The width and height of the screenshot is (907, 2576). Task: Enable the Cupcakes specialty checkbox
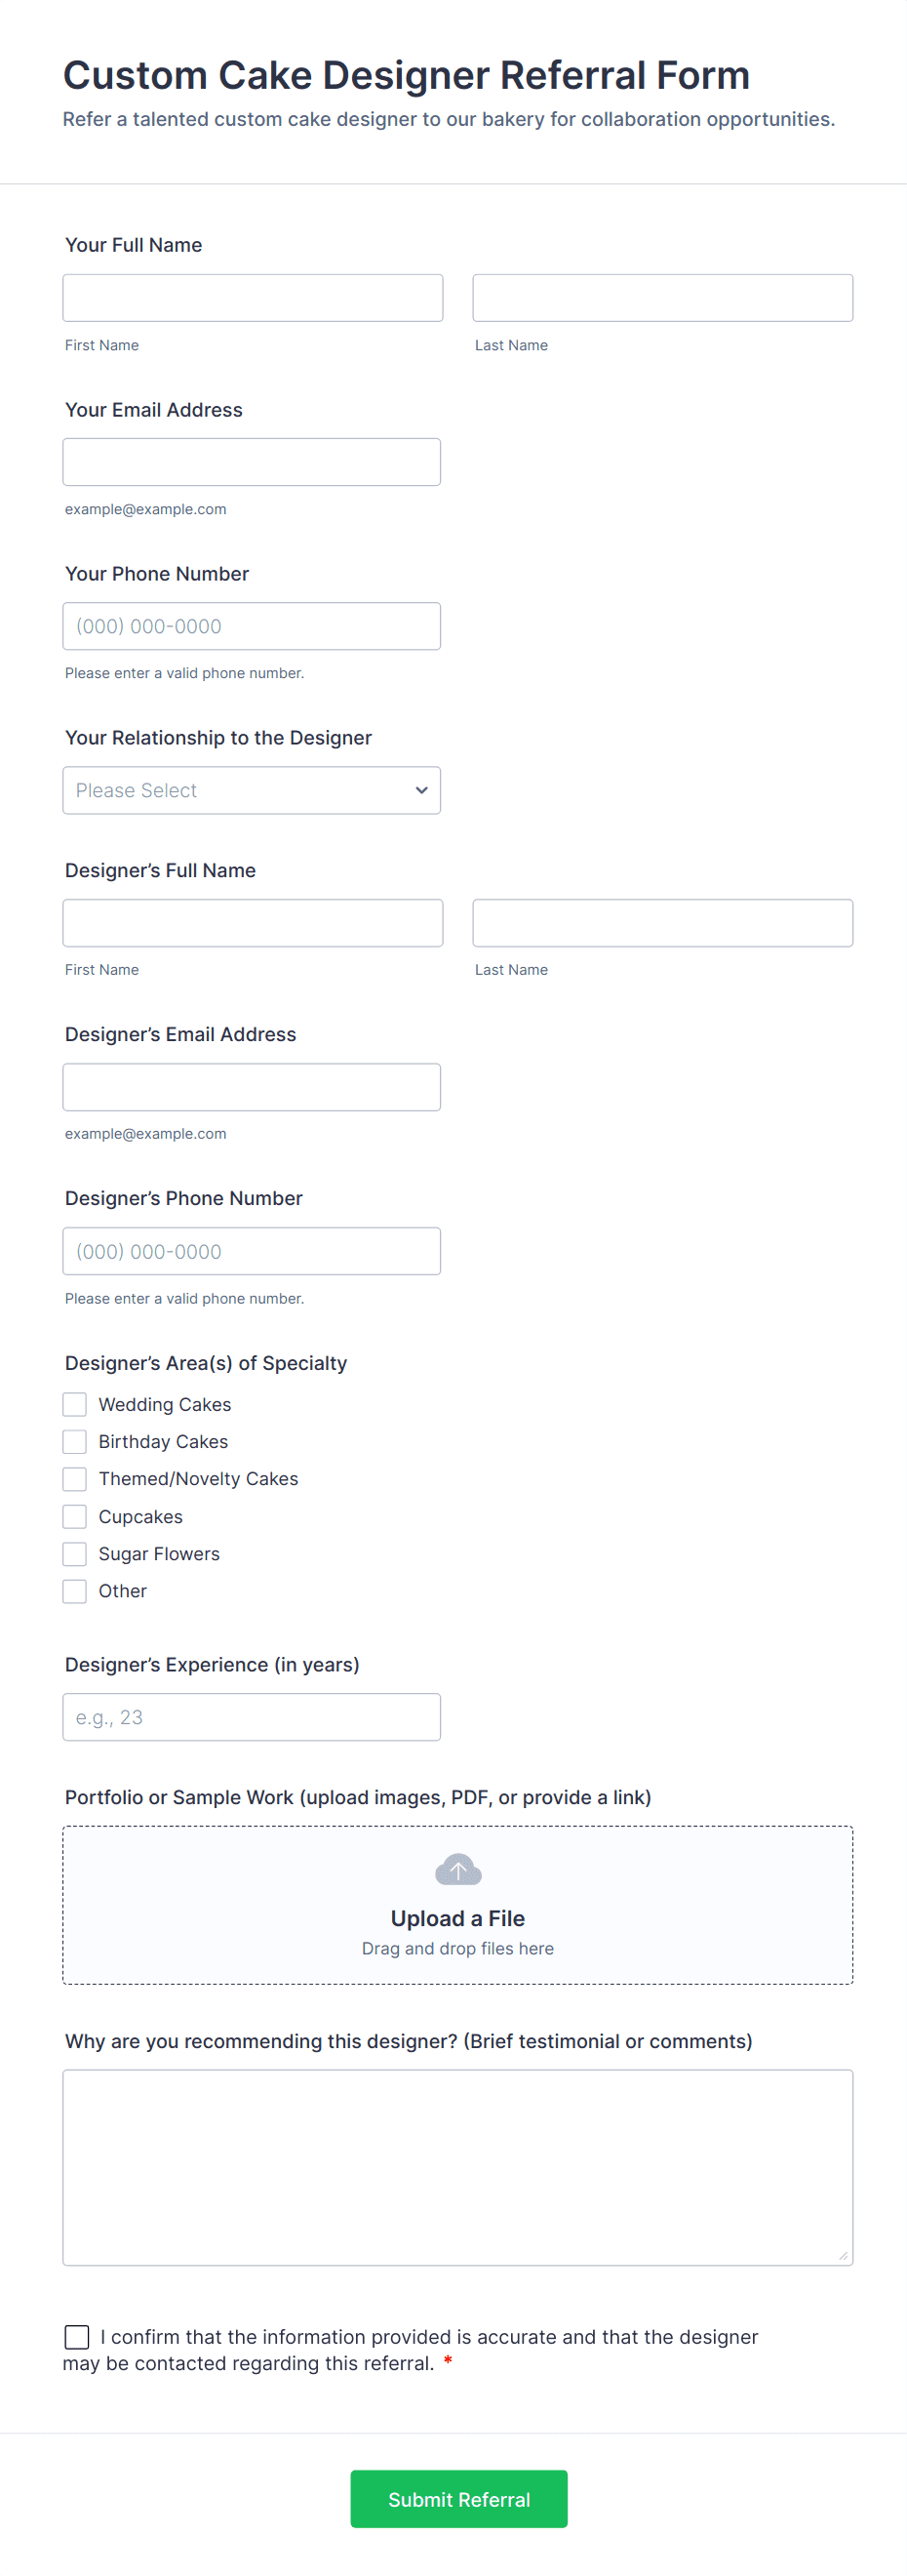tap(75, 1516)
